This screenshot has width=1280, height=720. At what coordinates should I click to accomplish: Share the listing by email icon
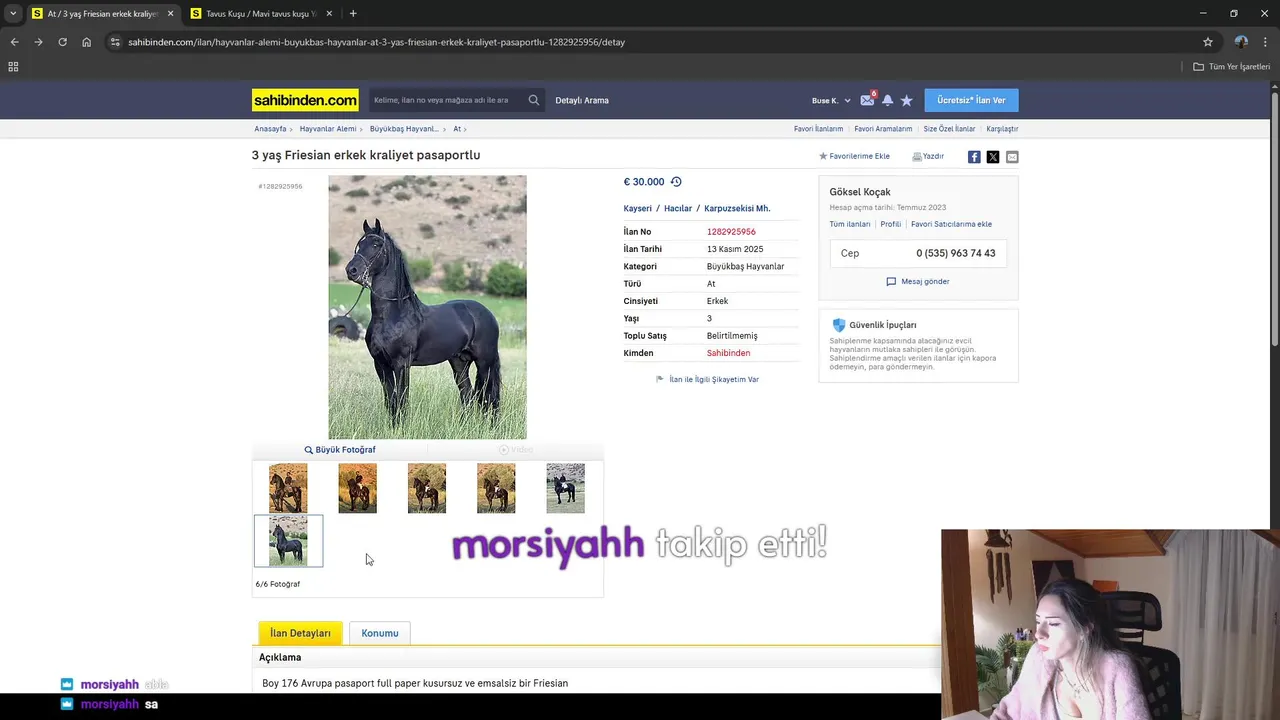(1012, 157)
